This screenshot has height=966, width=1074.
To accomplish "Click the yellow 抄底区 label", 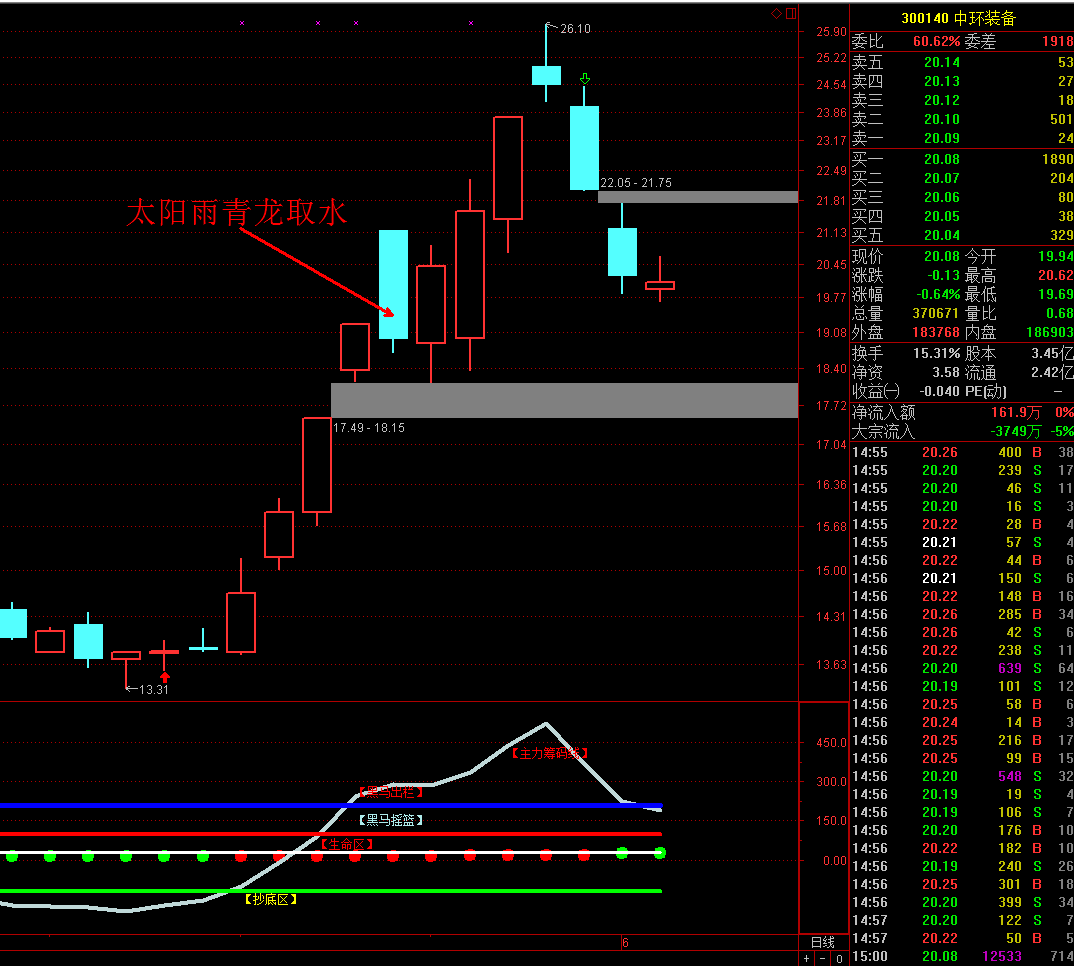I will click(x=271, y=899).
